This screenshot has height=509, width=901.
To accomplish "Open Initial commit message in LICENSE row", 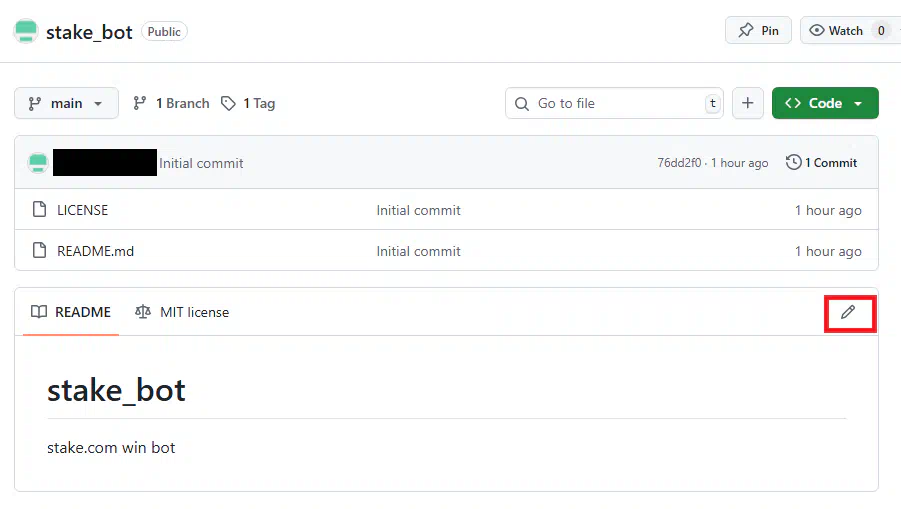I will tap(418, 210).
